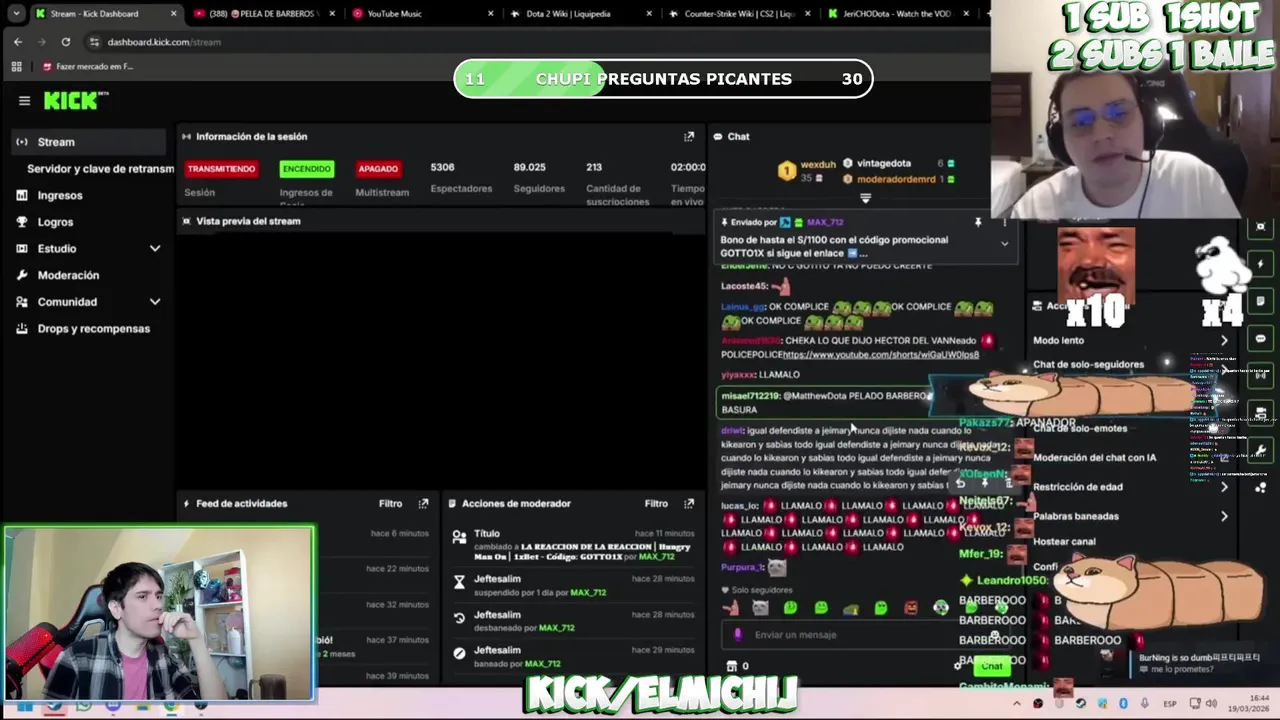Open Palabras baneadas arrow
Viewport: 1280px width, 720px height.
(1224, 516)
